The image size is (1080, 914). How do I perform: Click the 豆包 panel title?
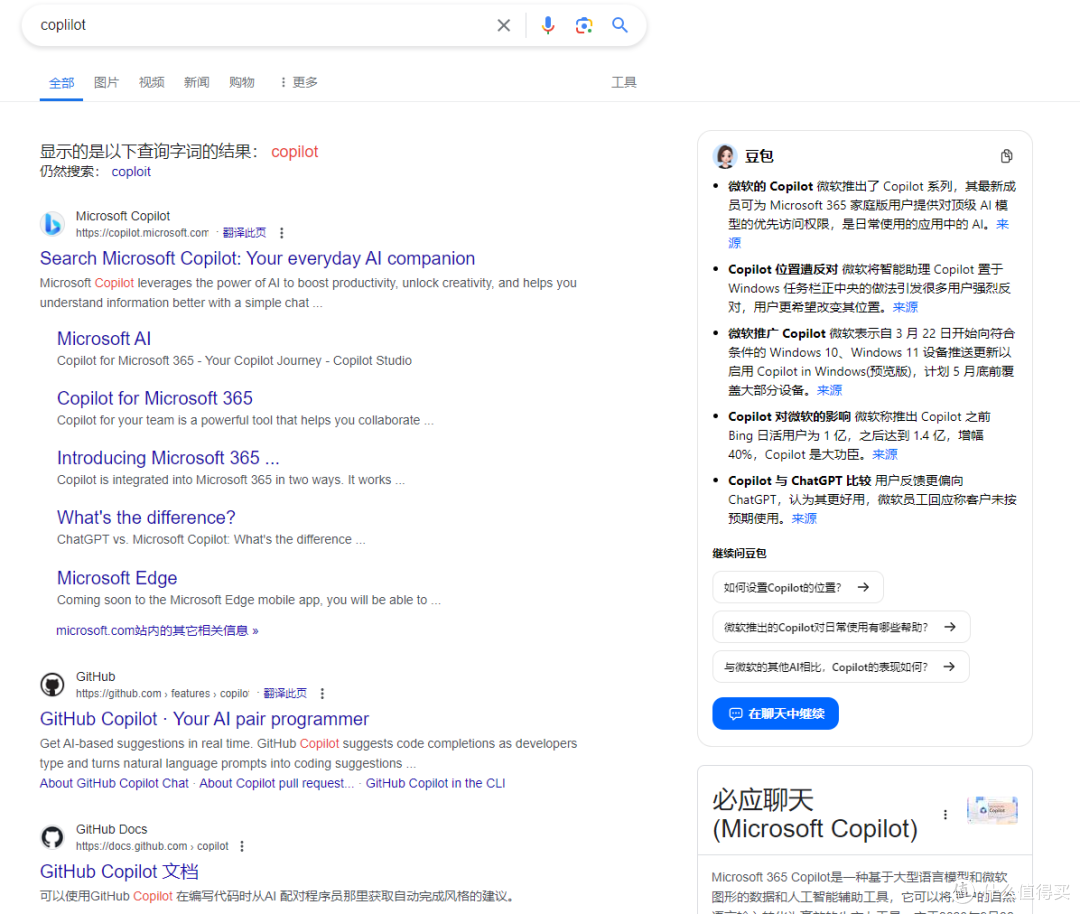coord(759,156)
